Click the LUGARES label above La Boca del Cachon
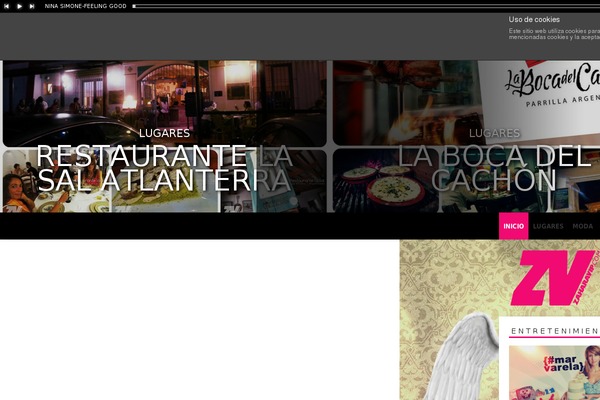 click(494, 133)
